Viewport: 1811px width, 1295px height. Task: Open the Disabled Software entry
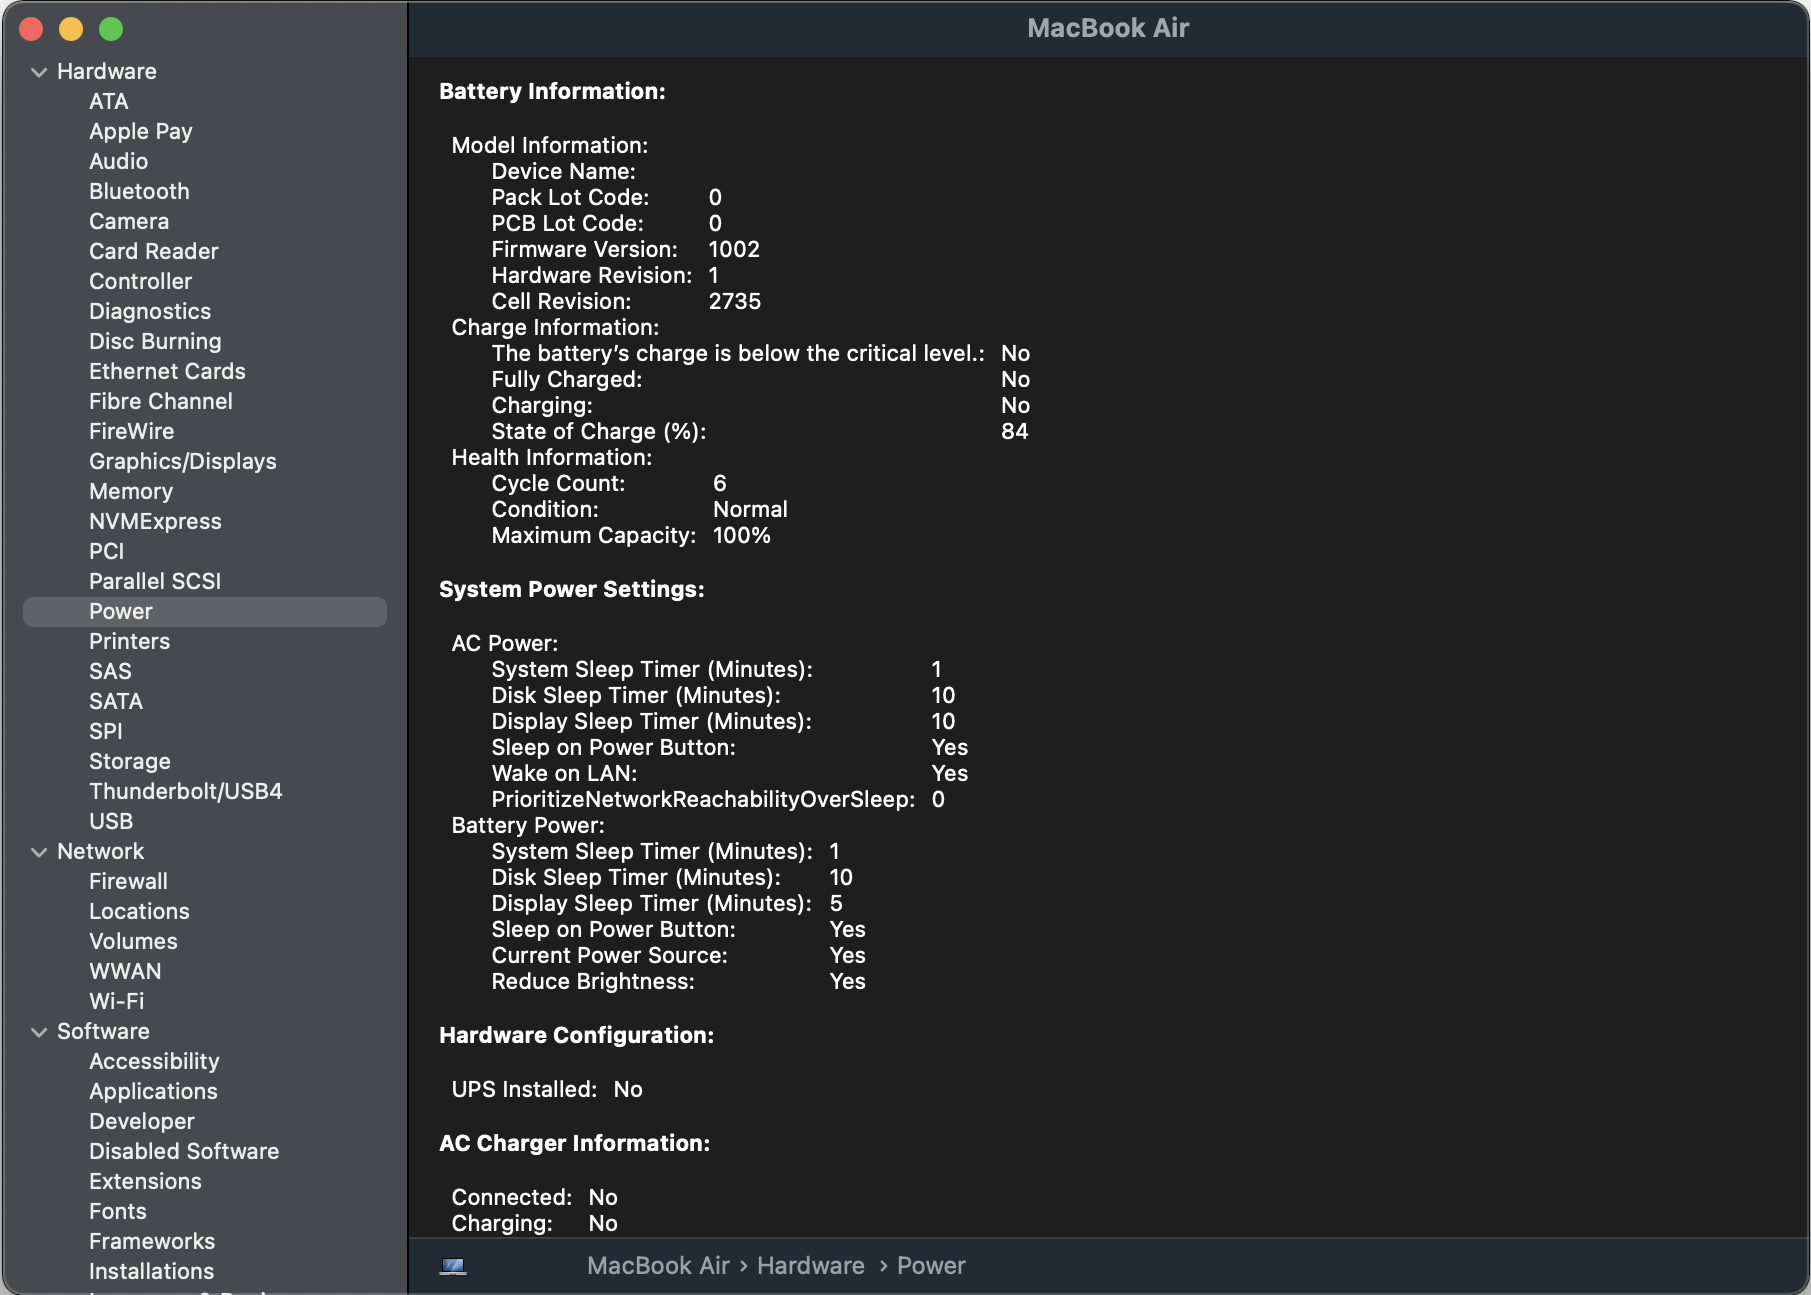pos(183,1151)
